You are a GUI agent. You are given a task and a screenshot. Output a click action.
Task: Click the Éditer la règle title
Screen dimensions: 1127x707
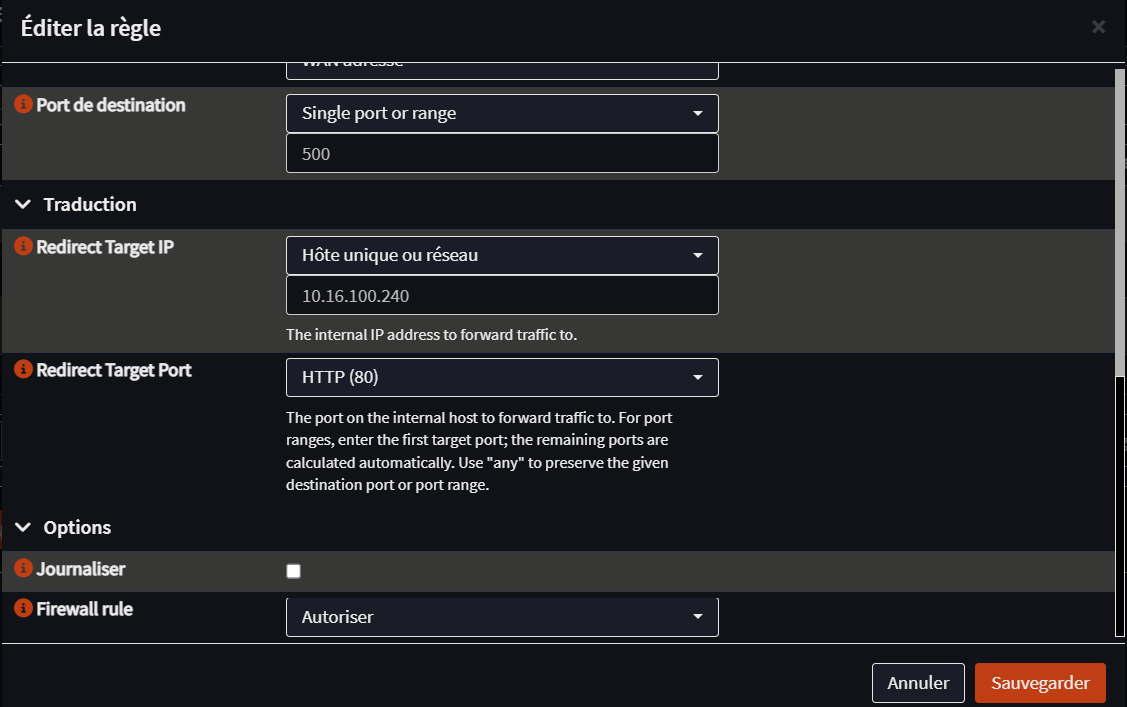coord(91,28)
